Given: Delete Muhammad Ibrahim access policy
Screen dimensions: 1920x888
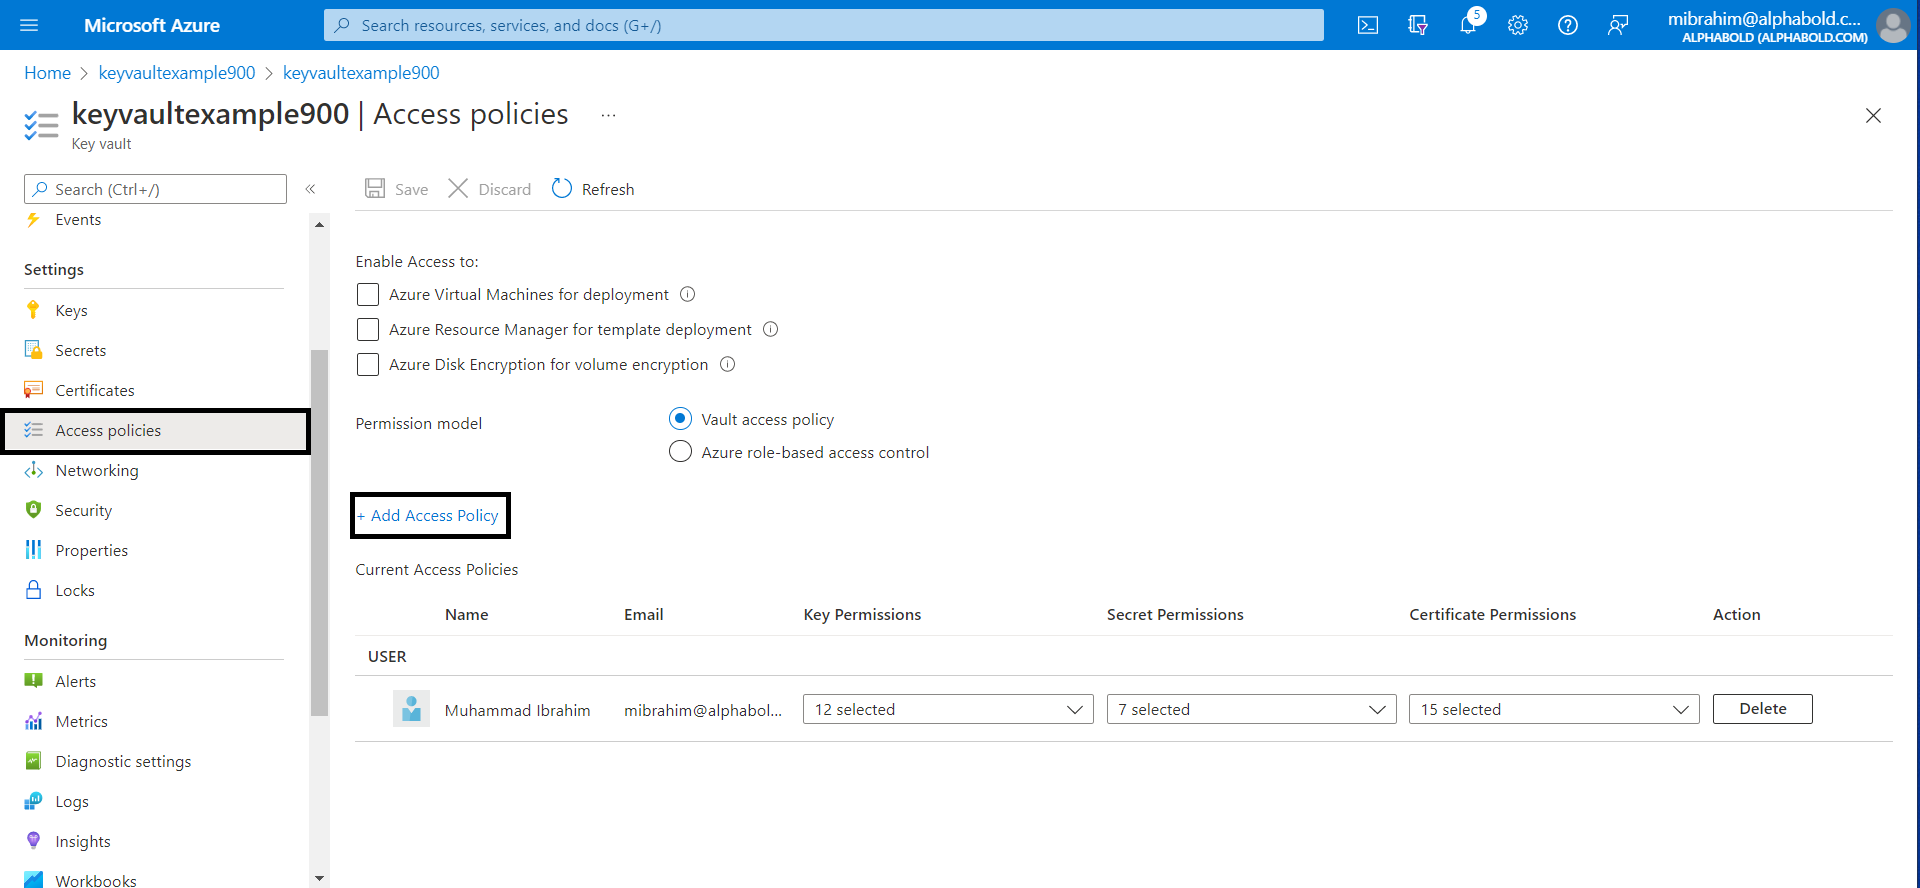Looking at the screenshot, I should [x=1762, y=708].
